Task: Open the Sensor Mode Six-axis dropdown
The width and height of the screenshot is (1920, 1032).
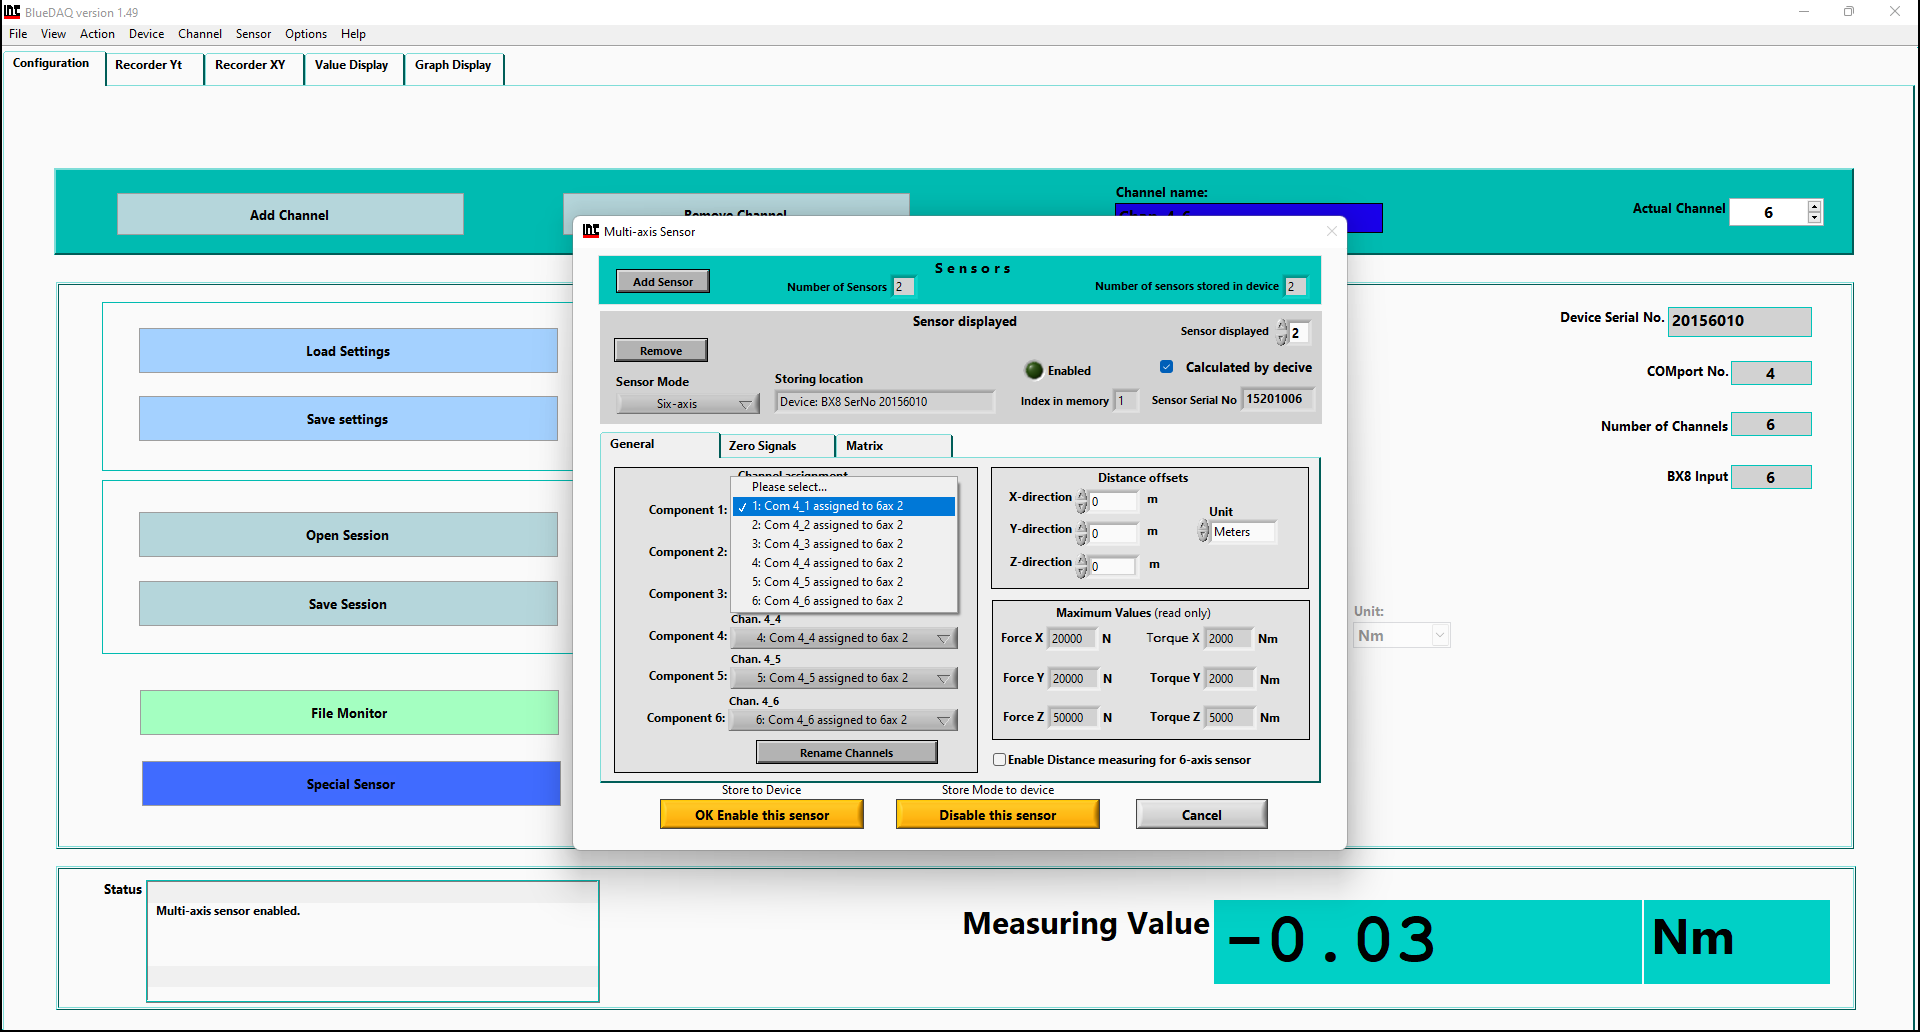Action: (687, 404)
